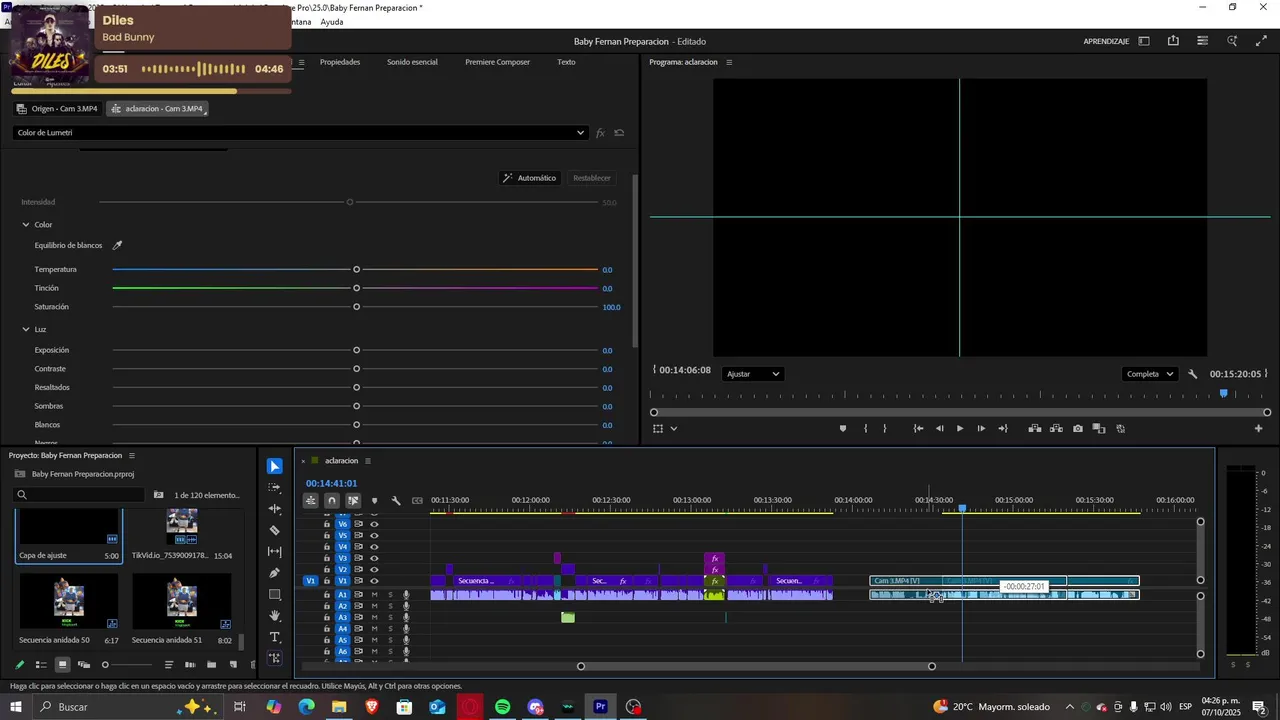Viewport: 1280px width, 720px height.
Task: Click the Play button in Program monitor
Action: click(x=960, y=429)
